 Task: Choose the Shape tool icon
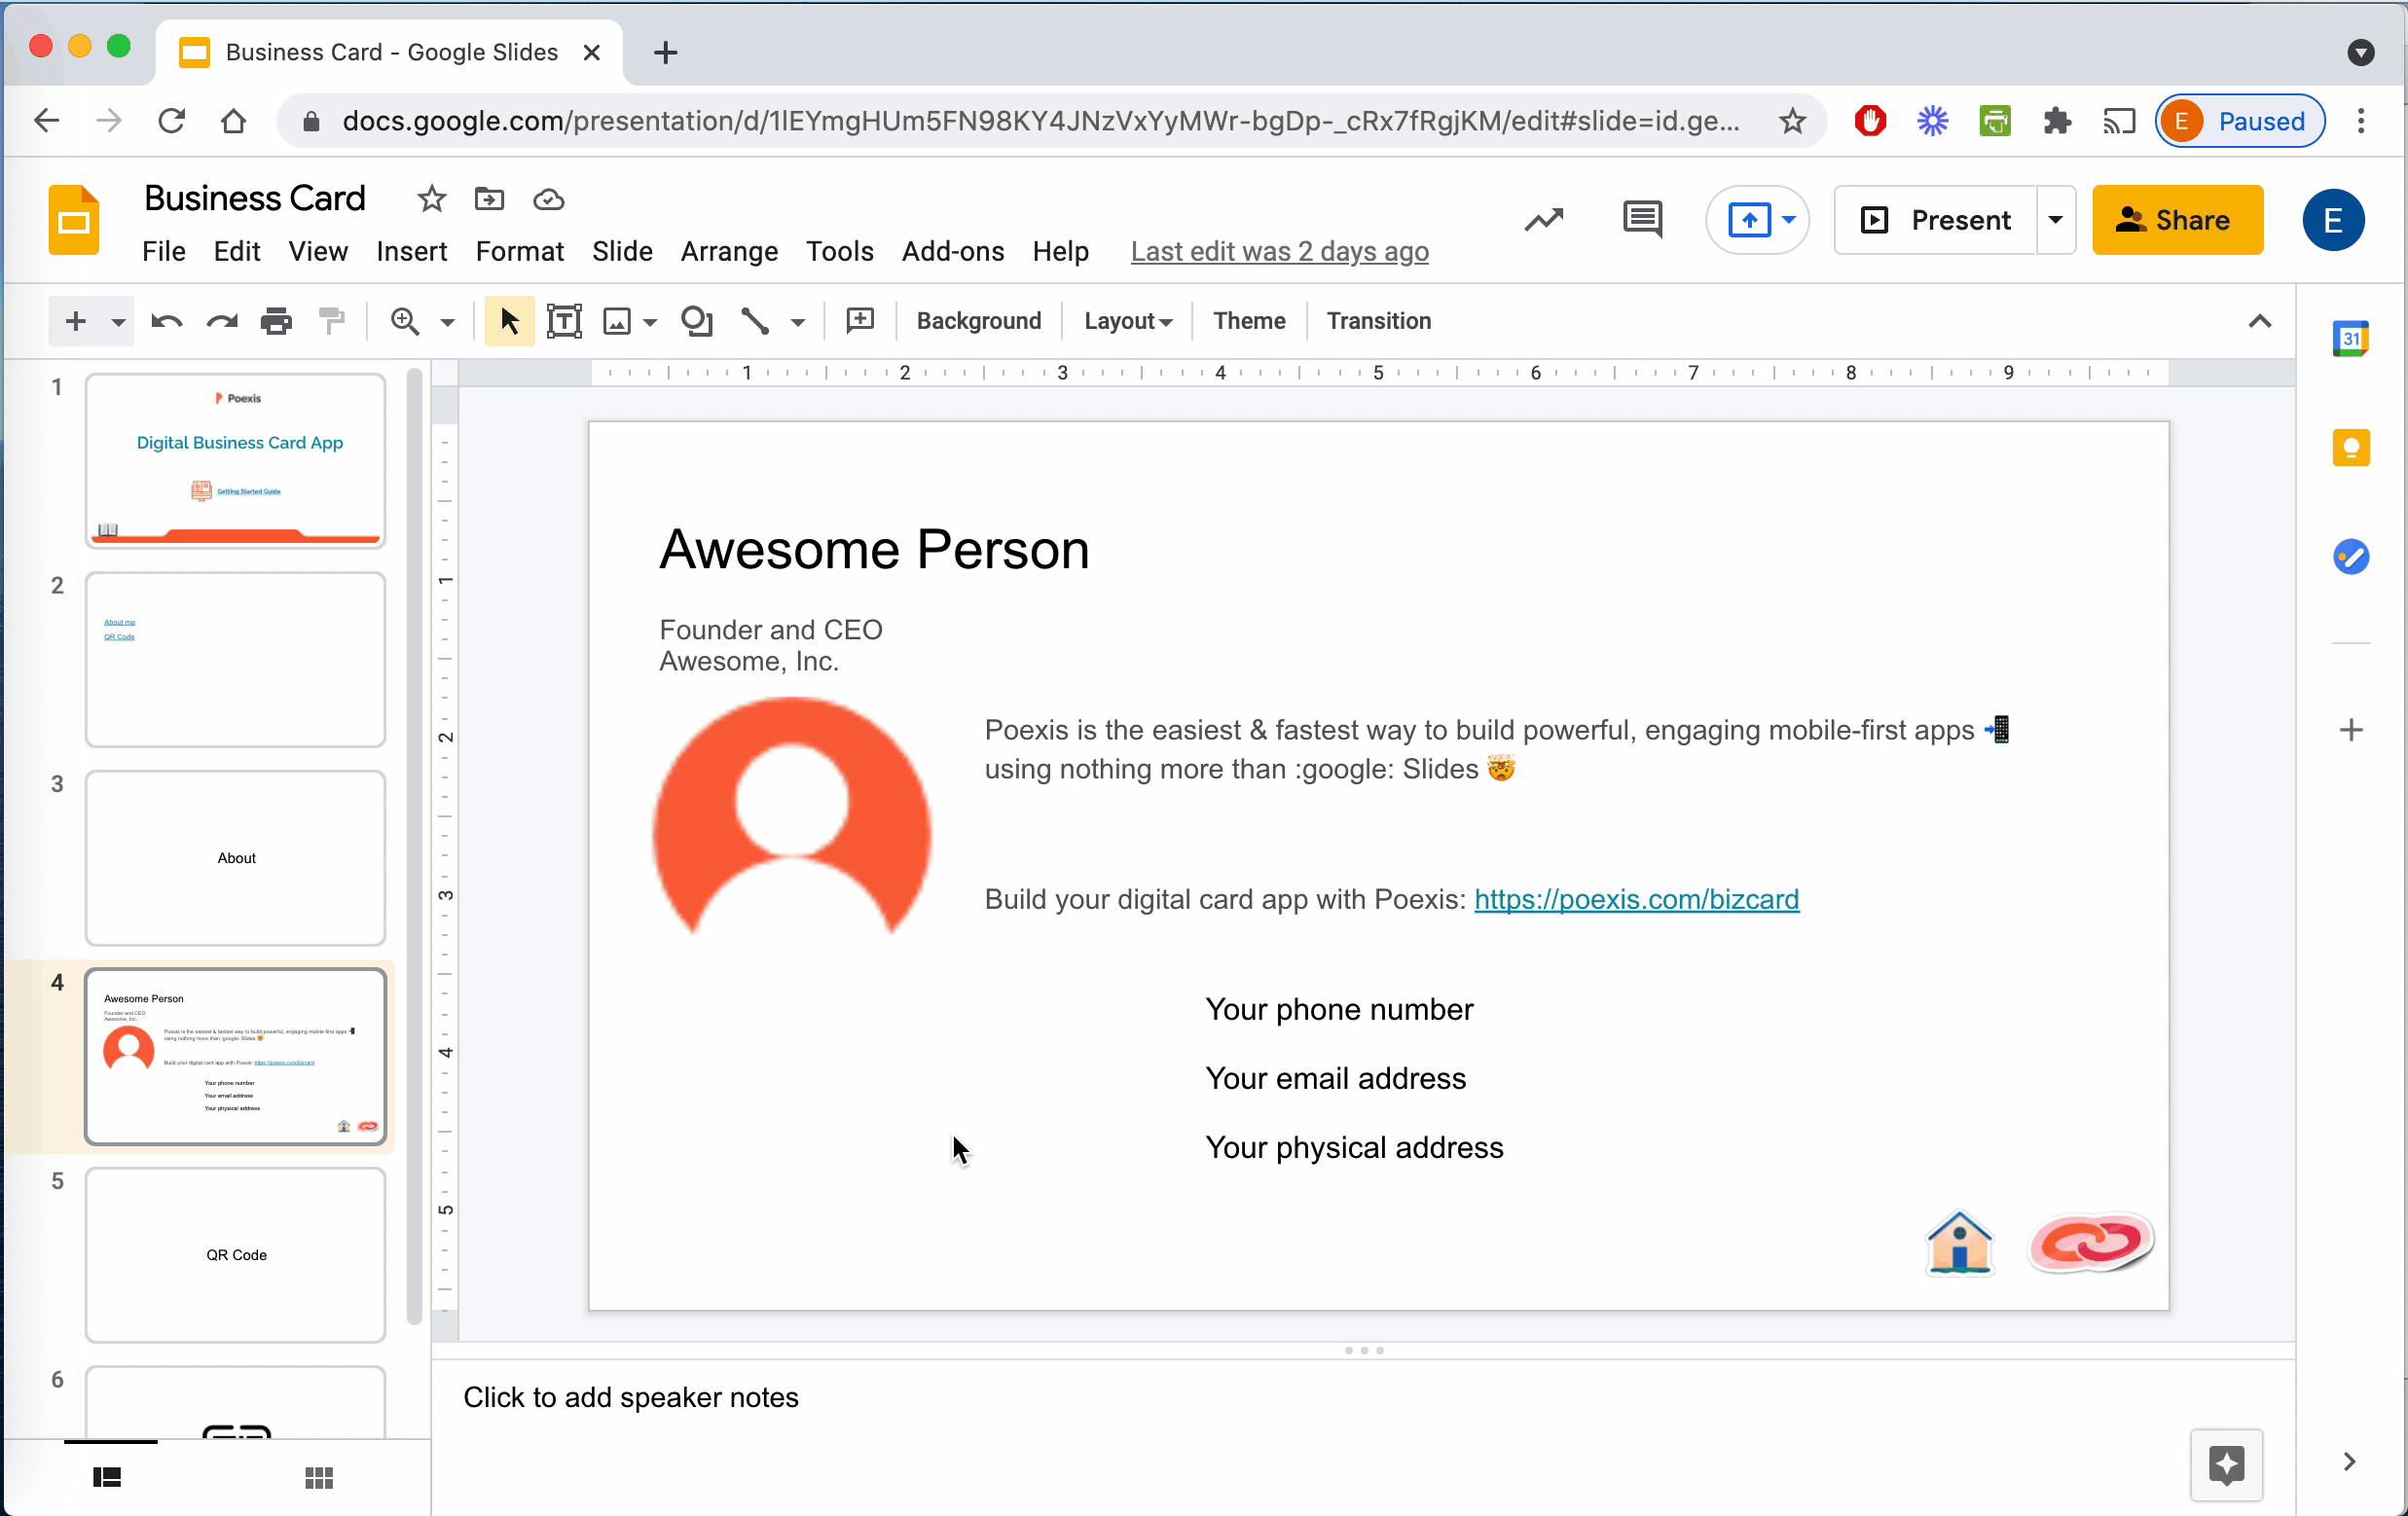click(696, 321)
